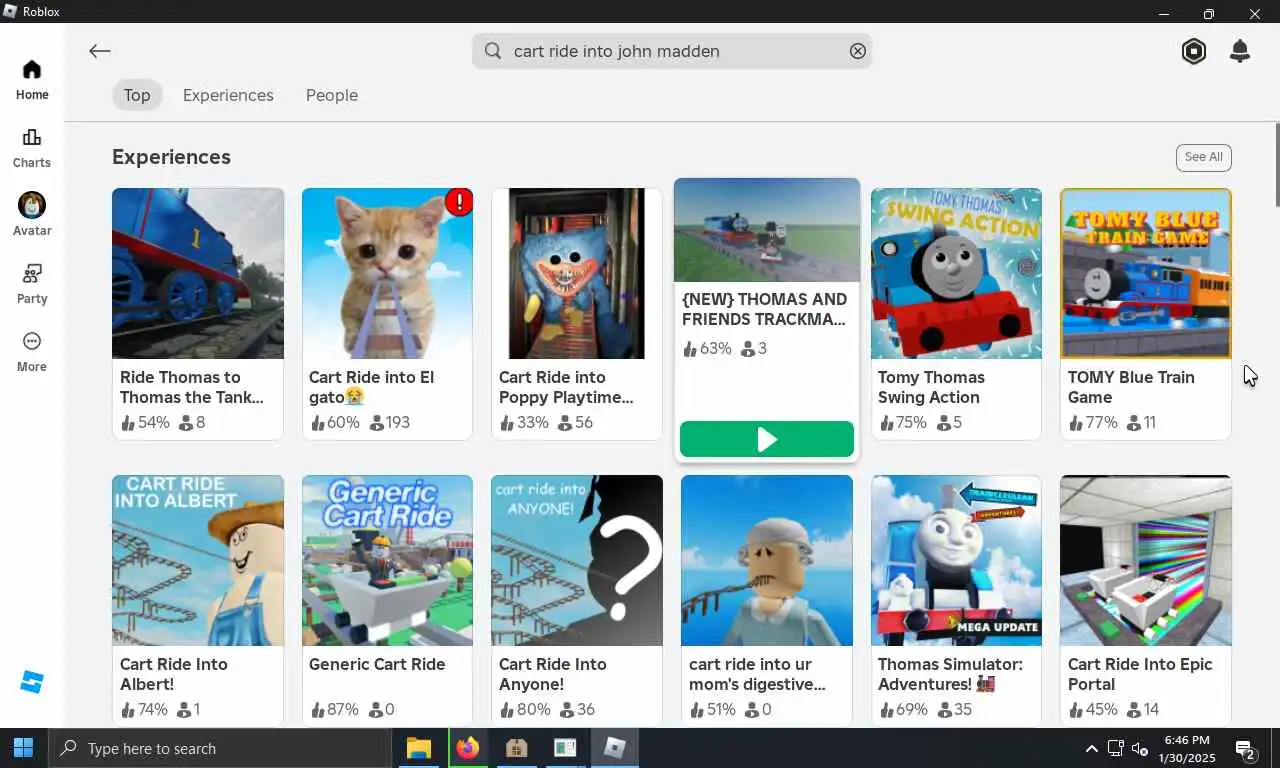The width and height of the screenshot is (1280, 768).
Task: Go to Home in the sidebar
Action: click(32, 80)
